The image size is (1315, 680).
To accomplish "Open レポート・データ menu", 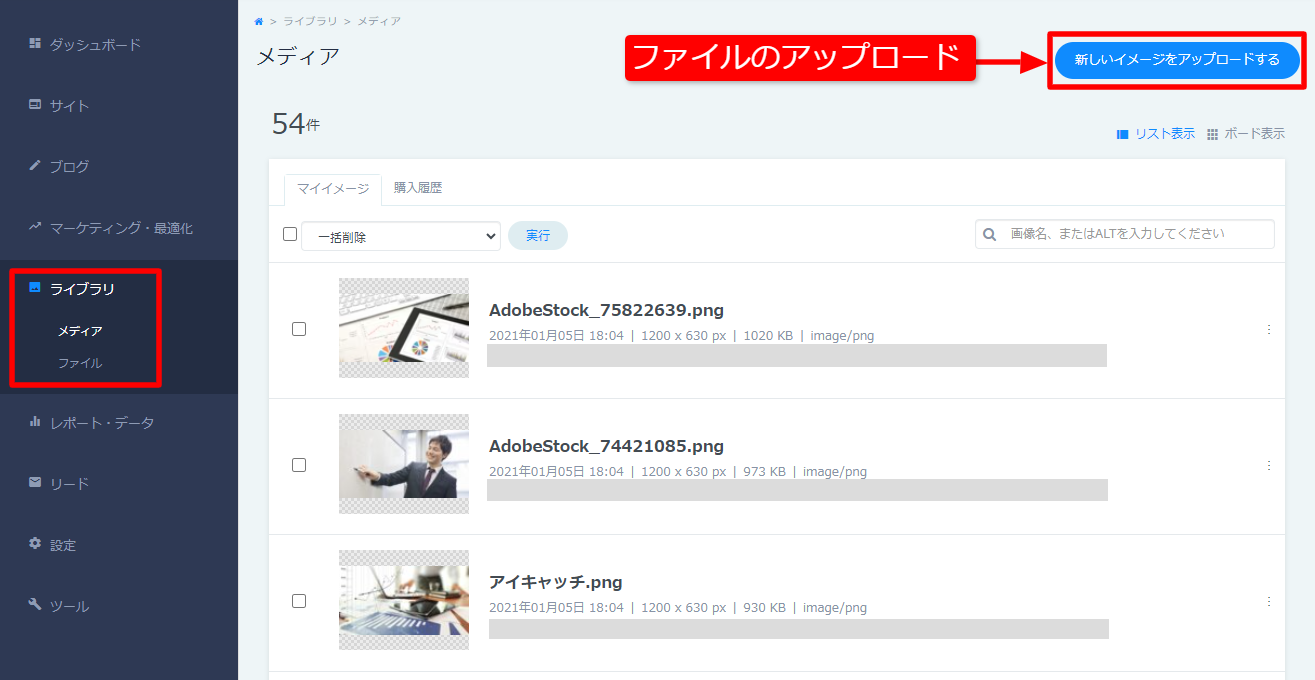I will (x=102, y=422).
